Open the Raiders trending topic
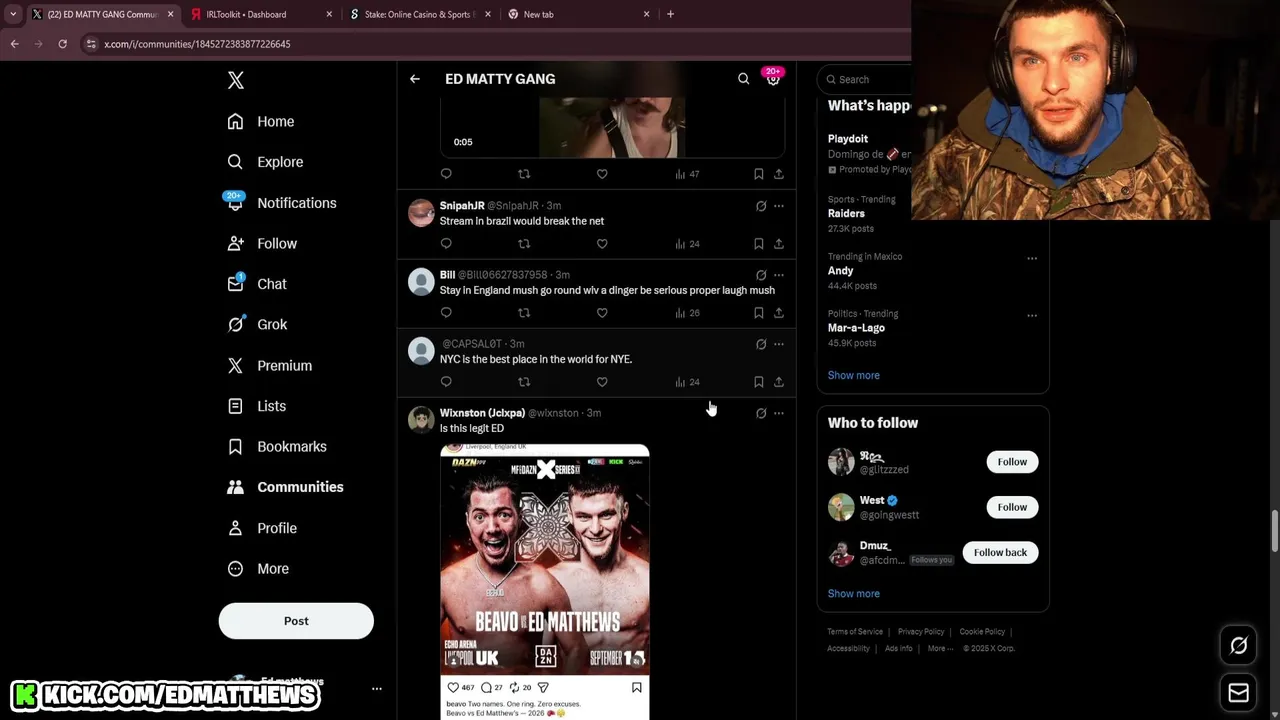The image size is (1280, 720). (846, 213)
